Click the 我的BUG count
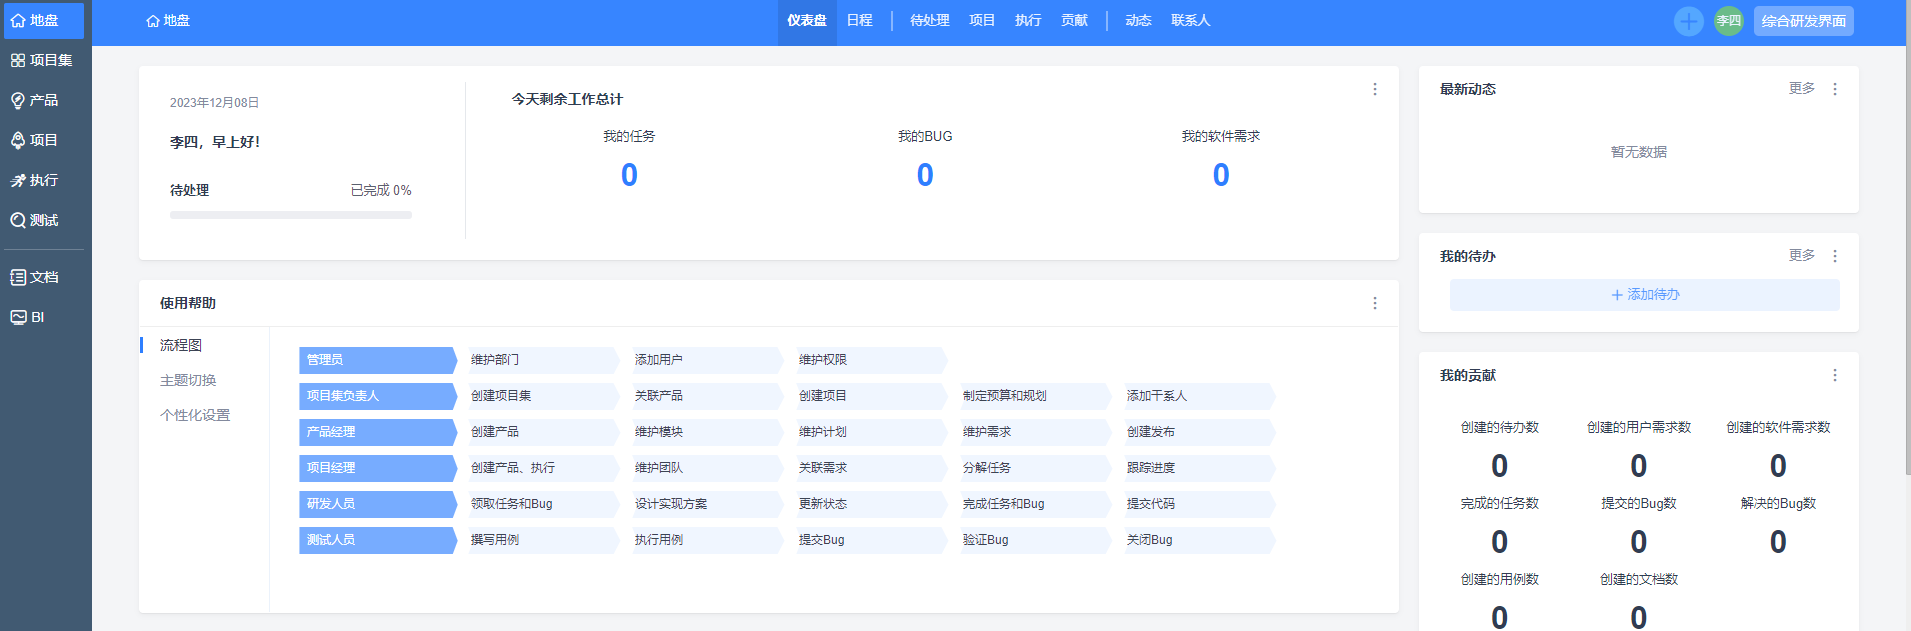 pyautogui.click(x=925, y=175)
